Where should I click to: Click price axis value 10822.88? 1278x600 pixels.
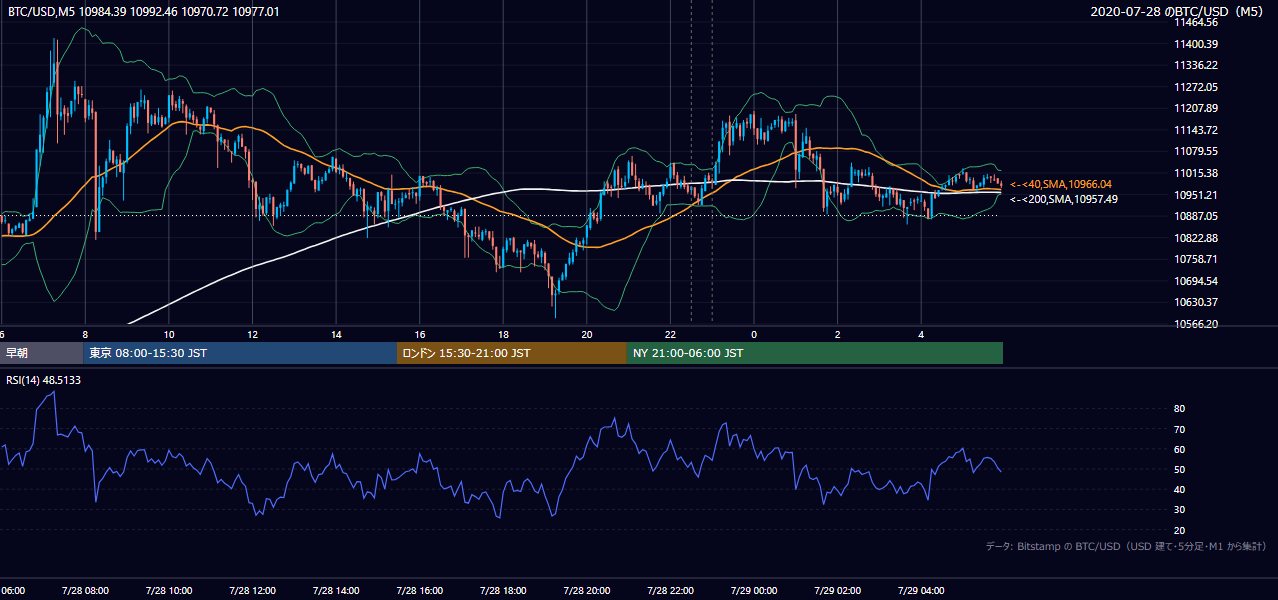pos(1196,238)
